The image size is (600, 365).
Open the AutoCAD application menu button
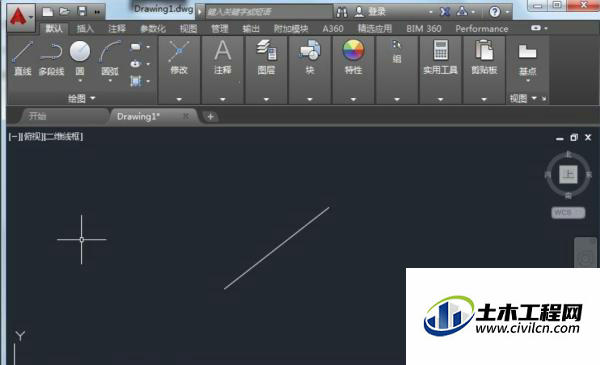21,17
